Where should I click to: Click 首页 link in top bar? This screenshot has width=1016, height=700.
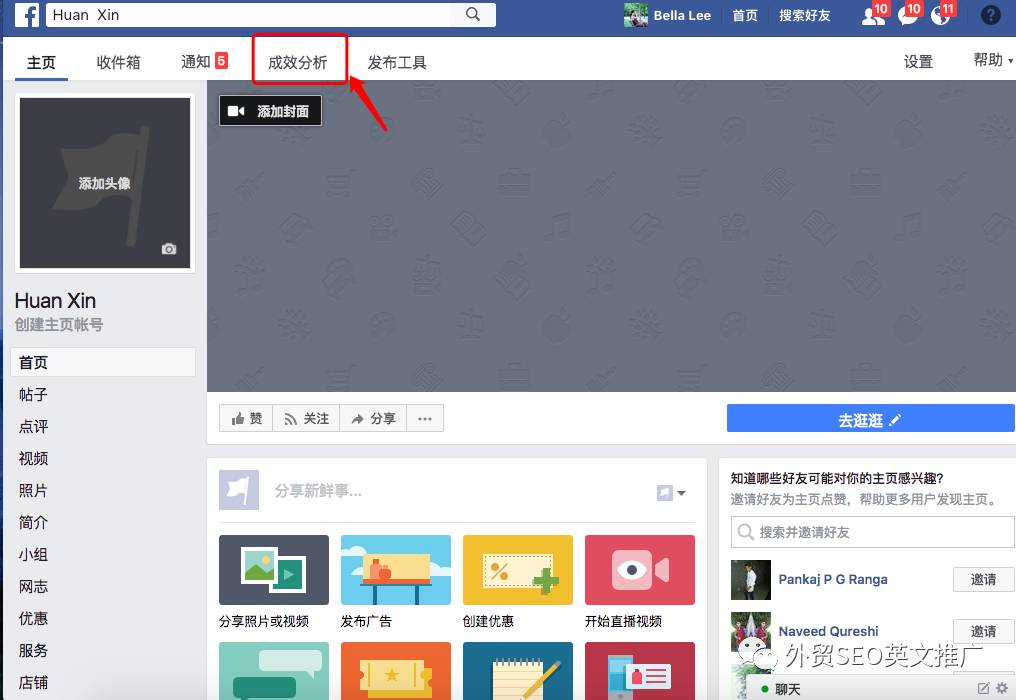pyautogui.click(x=745, y=15)
